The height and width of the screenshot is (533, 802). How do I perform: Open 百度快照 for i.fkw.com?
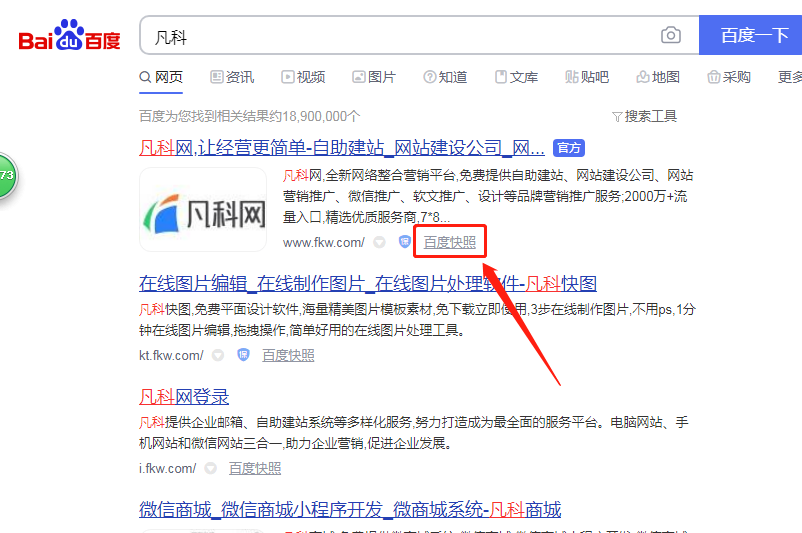point(255,469)
